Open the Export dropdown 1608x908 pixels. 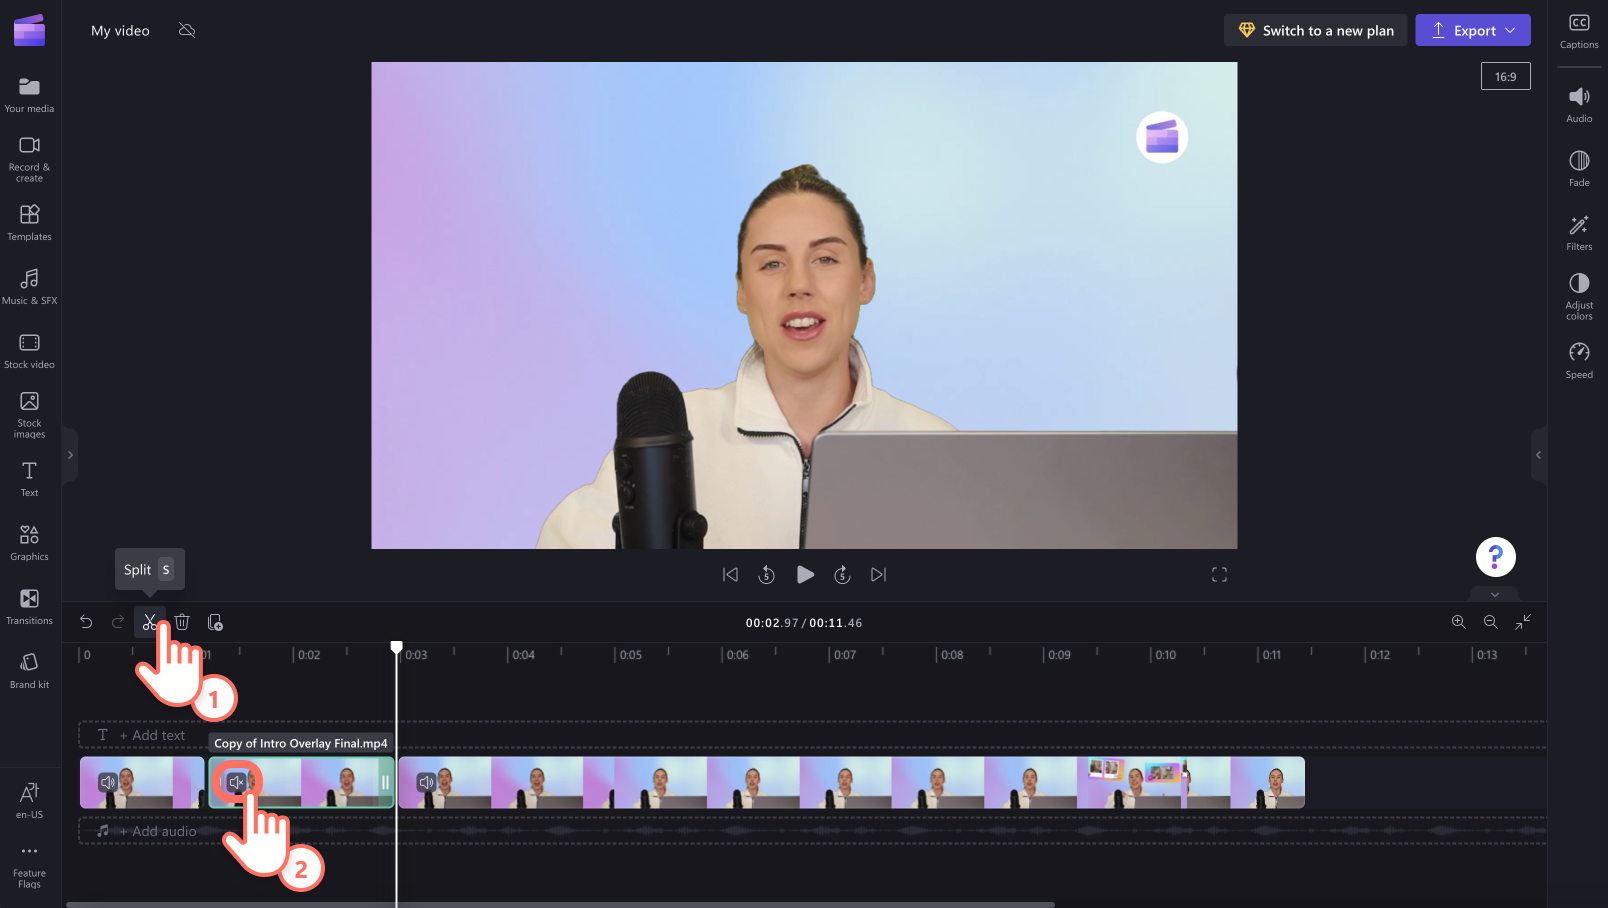point(1509,29)
